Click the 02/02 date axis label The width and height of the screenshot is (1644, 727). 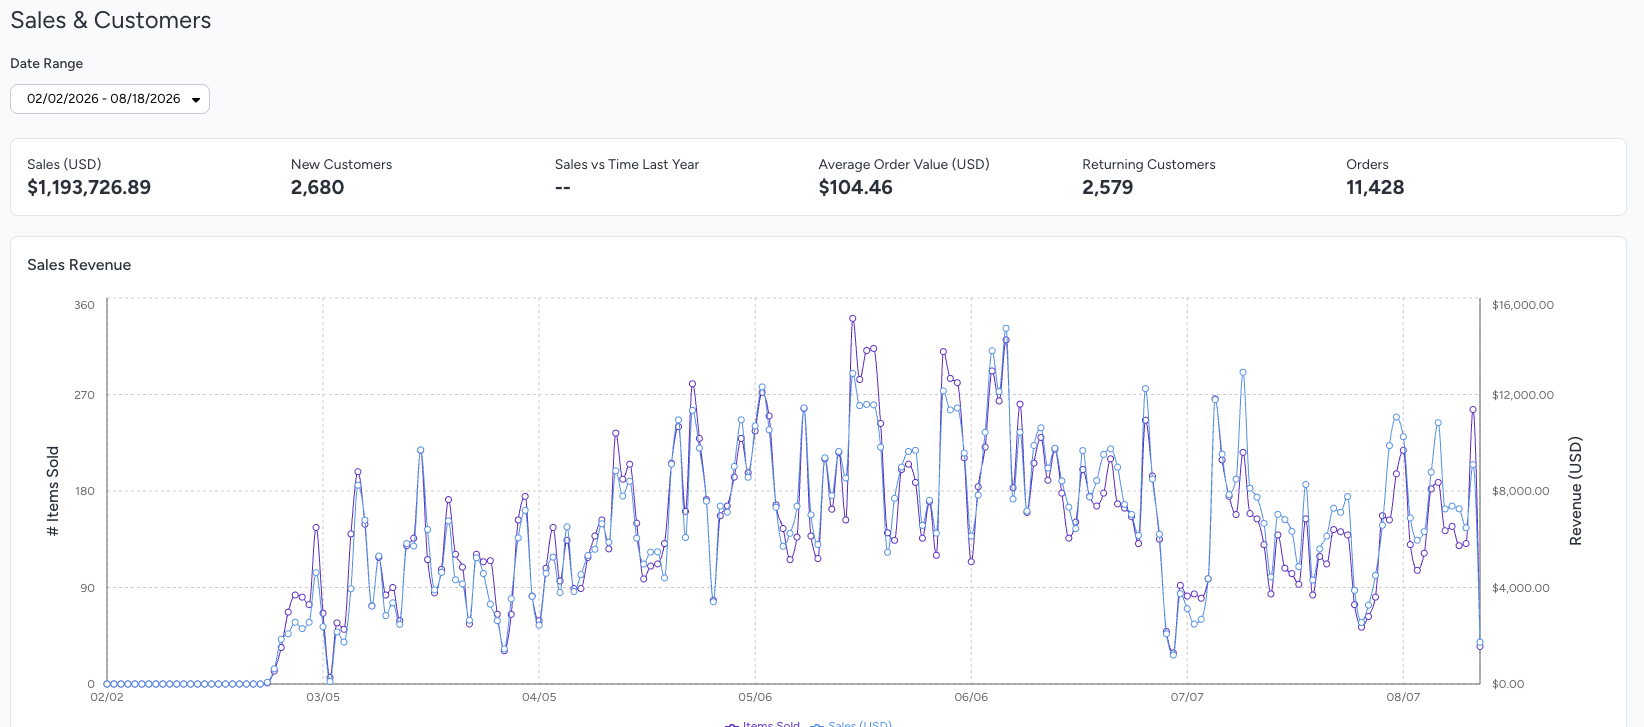click(107, 697)
